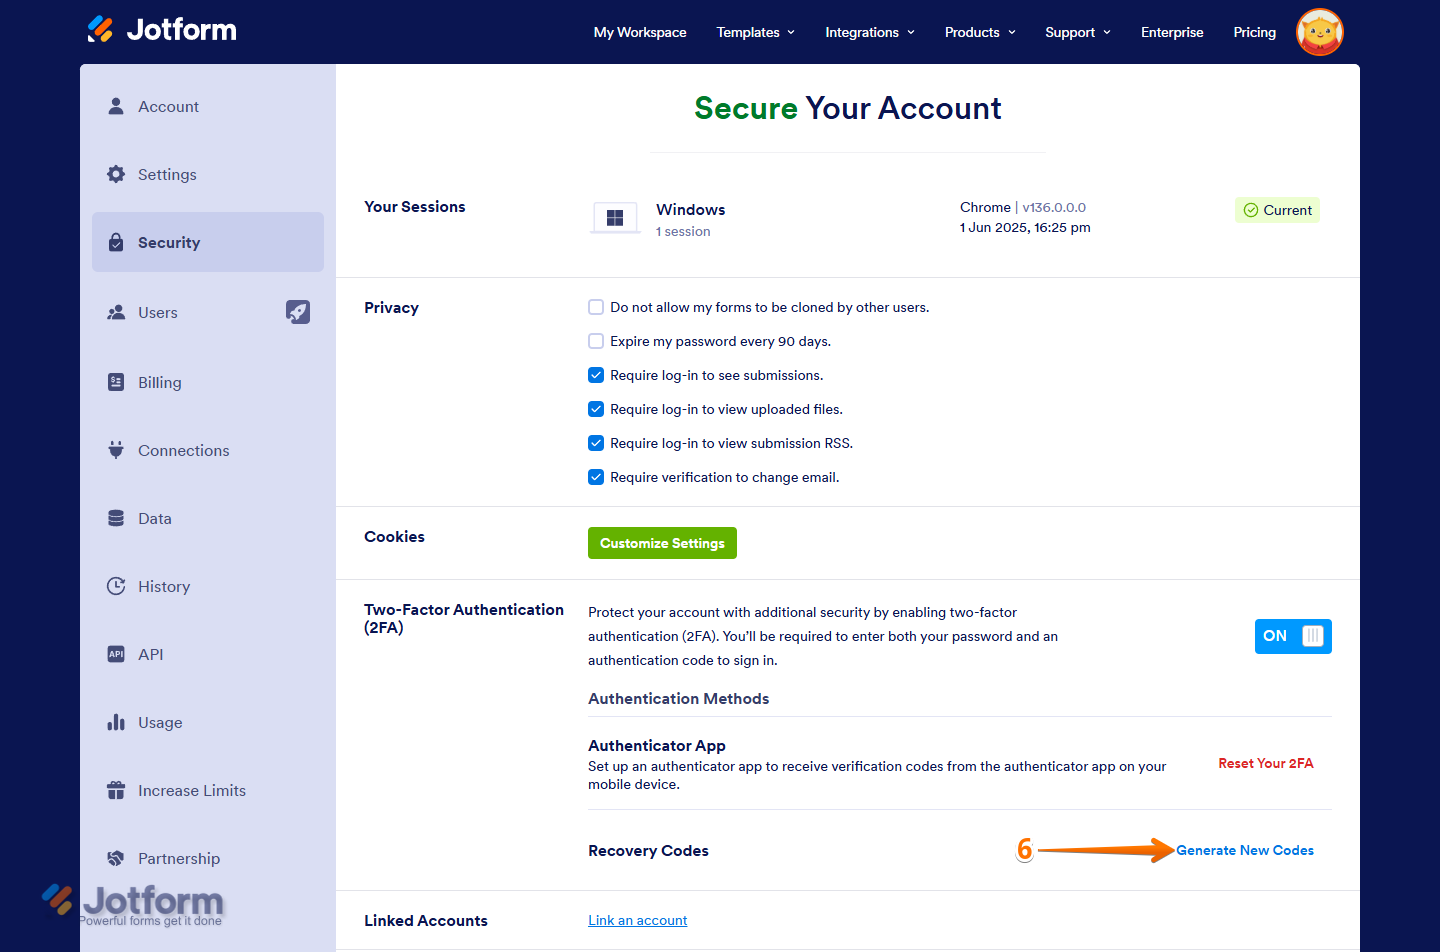Click the Customize Settings button
The height and width of the screenshot is (952, 1440).
tap(662, 543)
